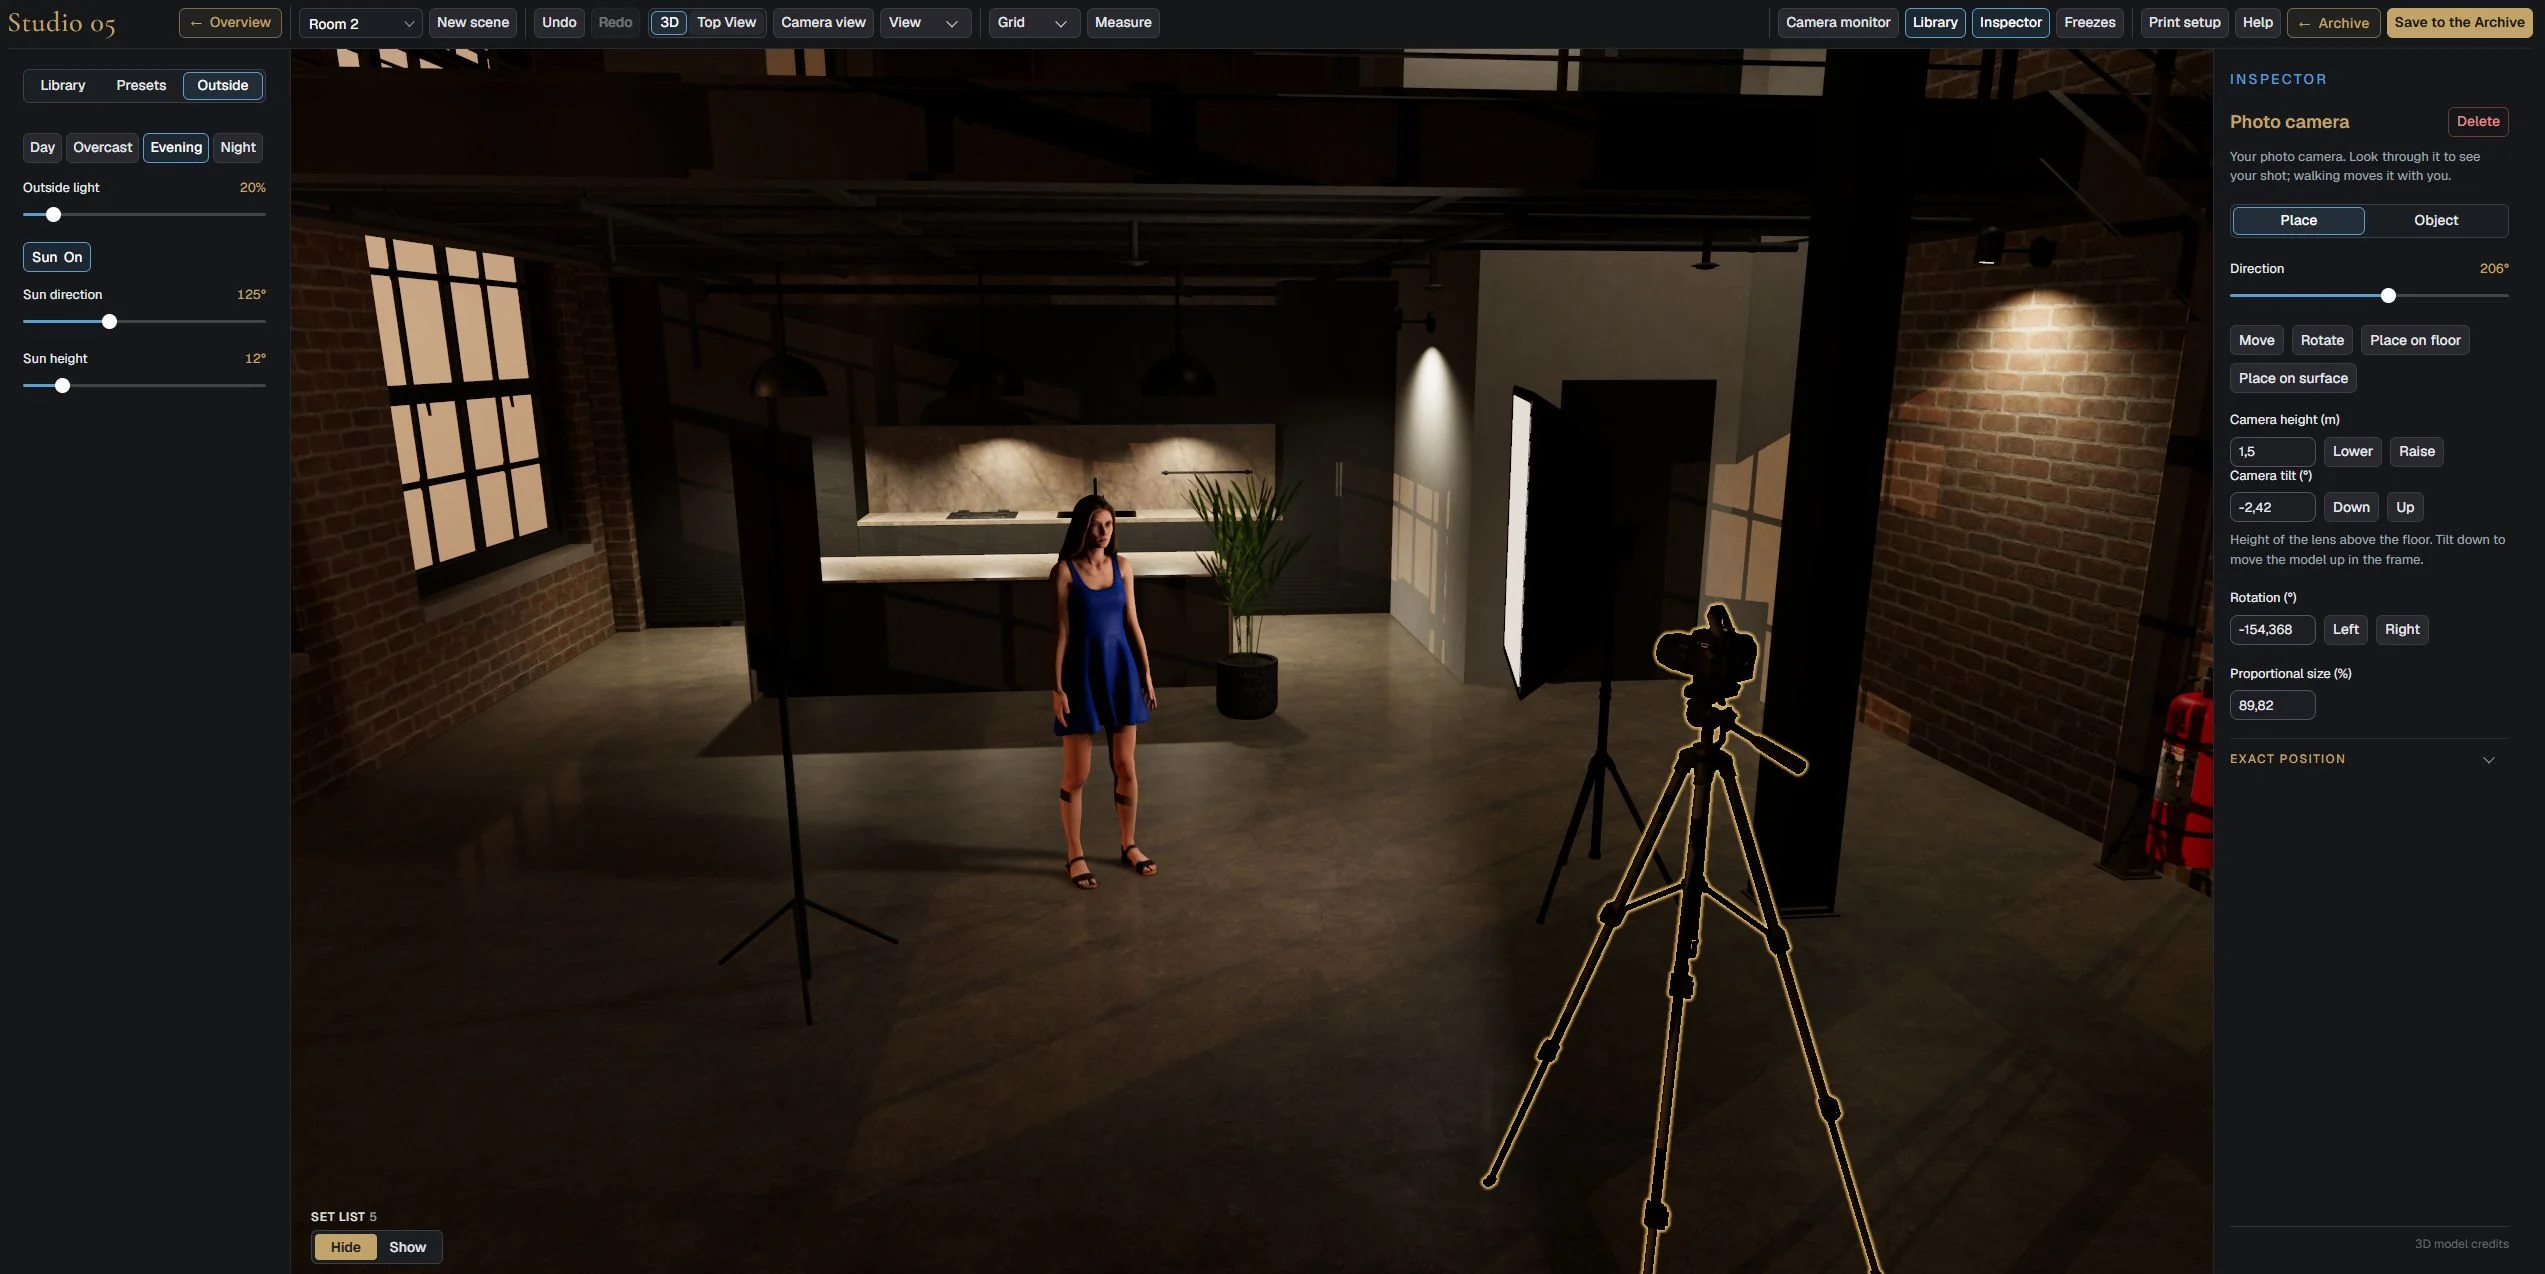2545x1274 pixels.
Task: Toggle the Sun On button
Action: (57, 258)
